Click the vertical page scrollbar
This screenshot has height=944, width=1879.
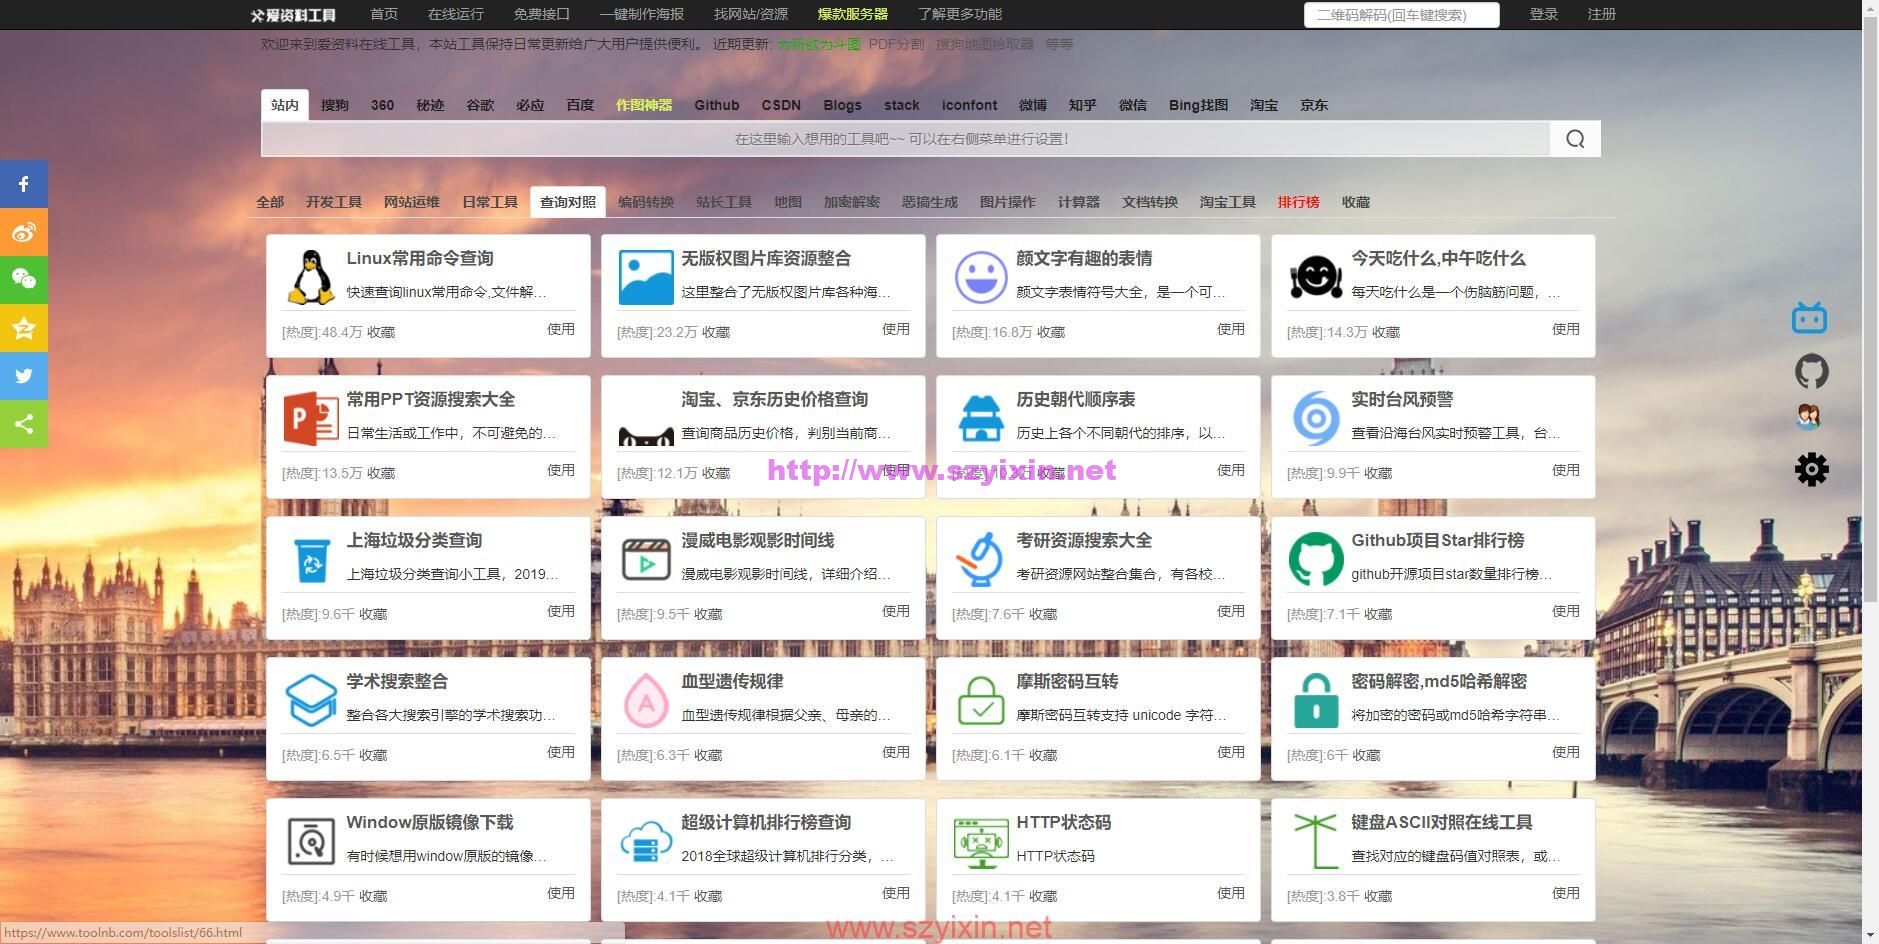point(1870,310)
